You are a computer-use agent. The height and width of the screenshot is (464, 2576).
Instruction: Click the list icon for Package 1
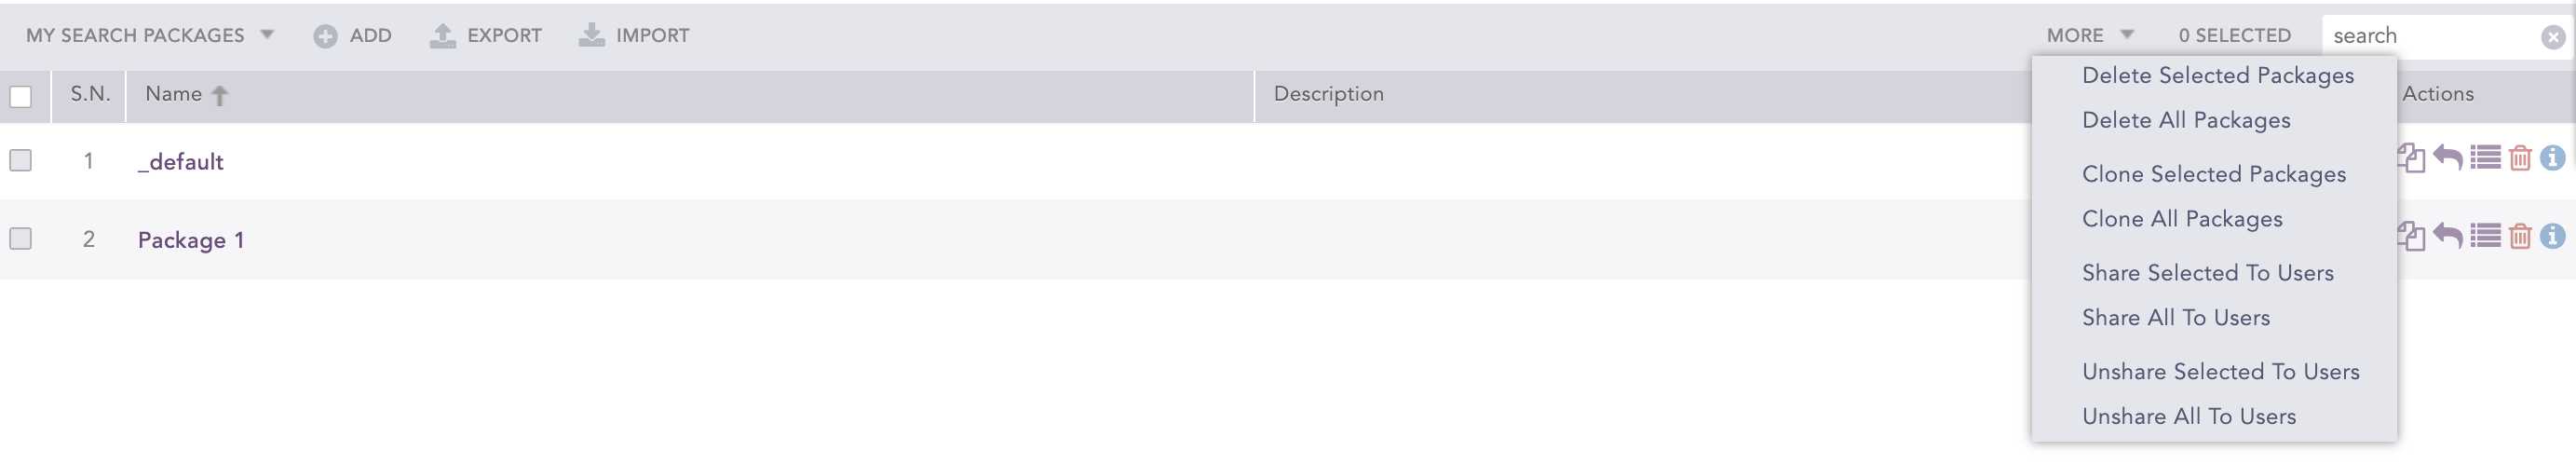coord(2485,236)
